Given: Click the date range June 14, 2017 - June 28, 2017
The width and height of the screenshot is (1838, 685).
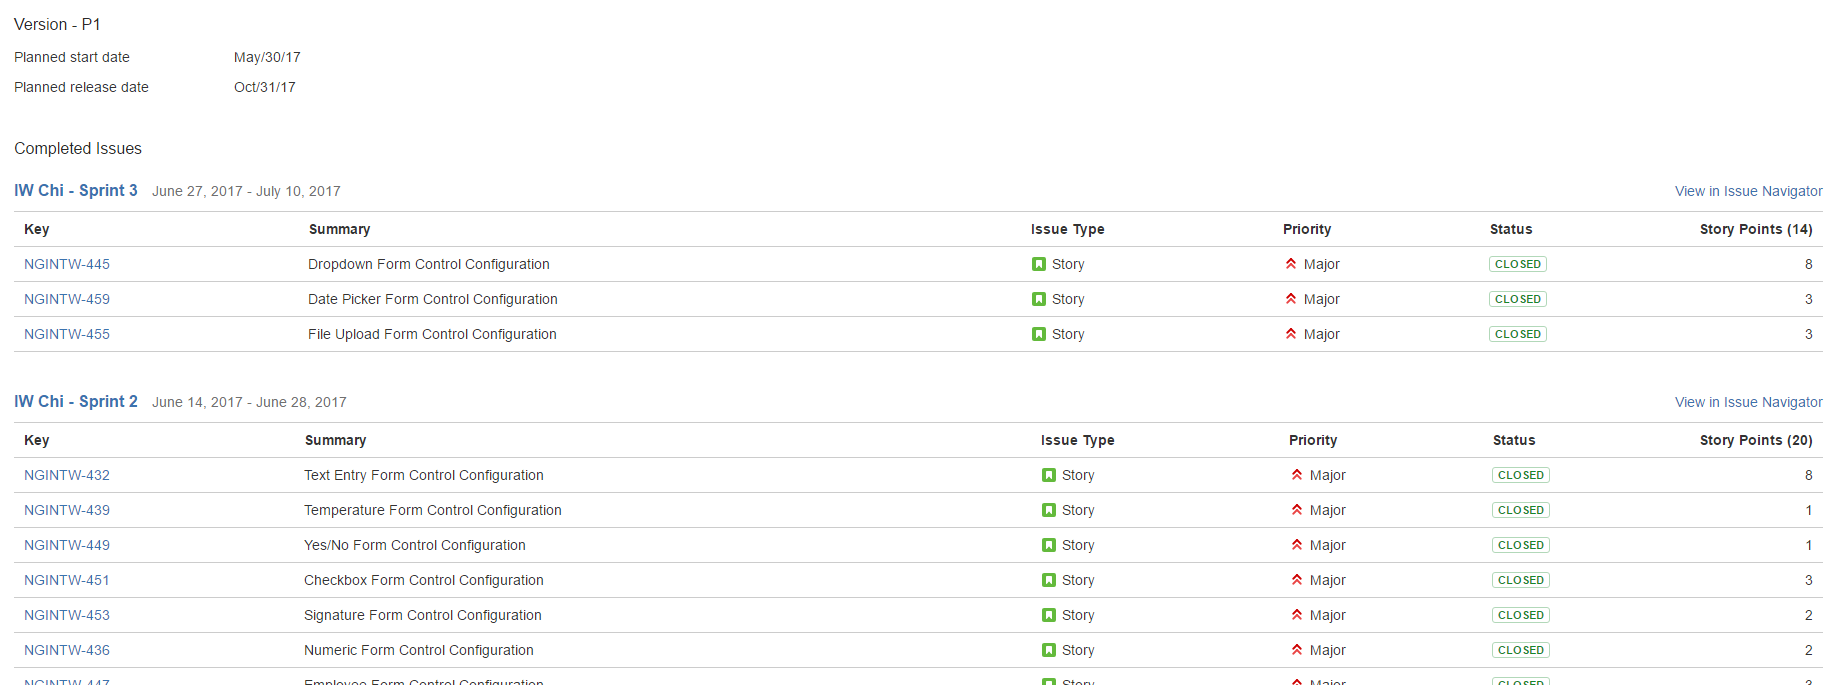Looking at the screenshot, I should click(249, 402).
